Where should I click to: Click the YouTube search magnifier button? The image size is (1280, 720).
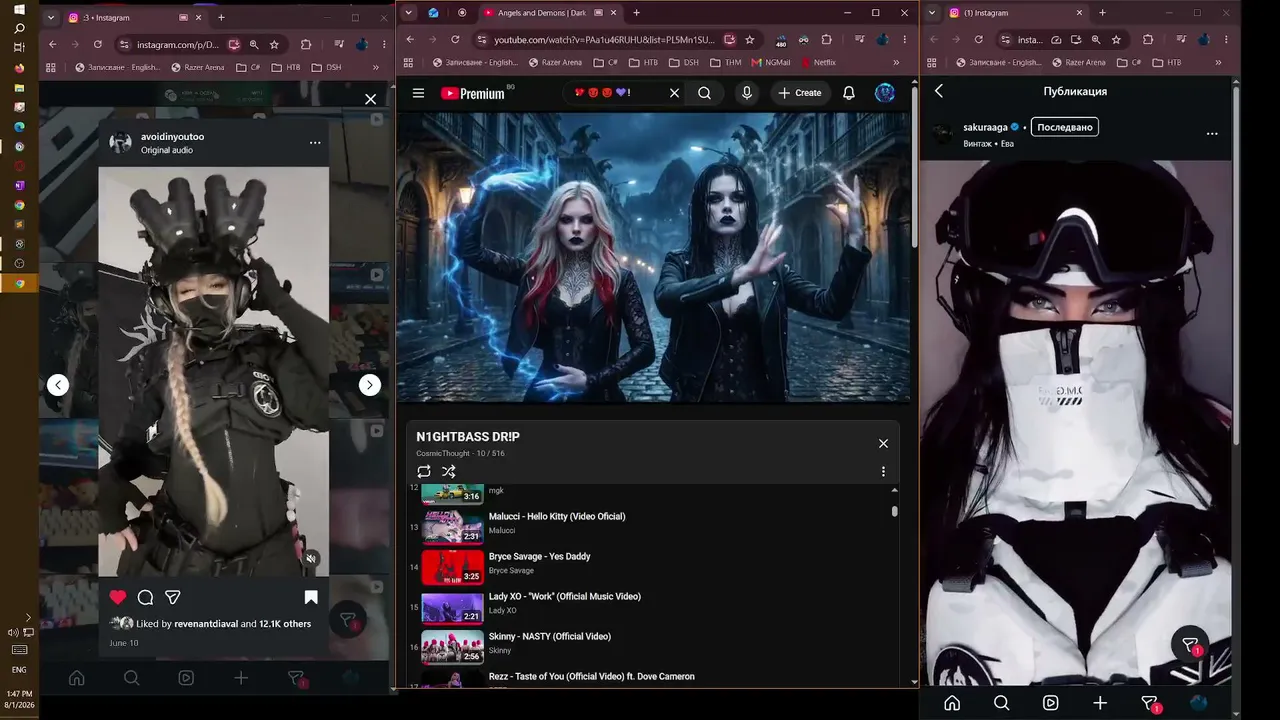point(705,93)
